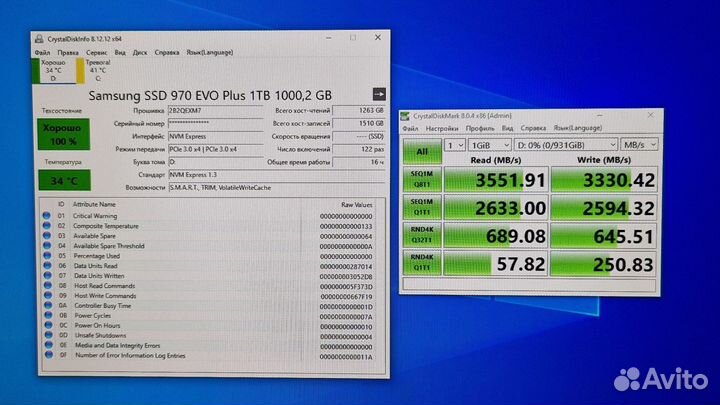Click the status icon for Controller Busy Time
720x405 pixels.
click(x=48, y=305)
